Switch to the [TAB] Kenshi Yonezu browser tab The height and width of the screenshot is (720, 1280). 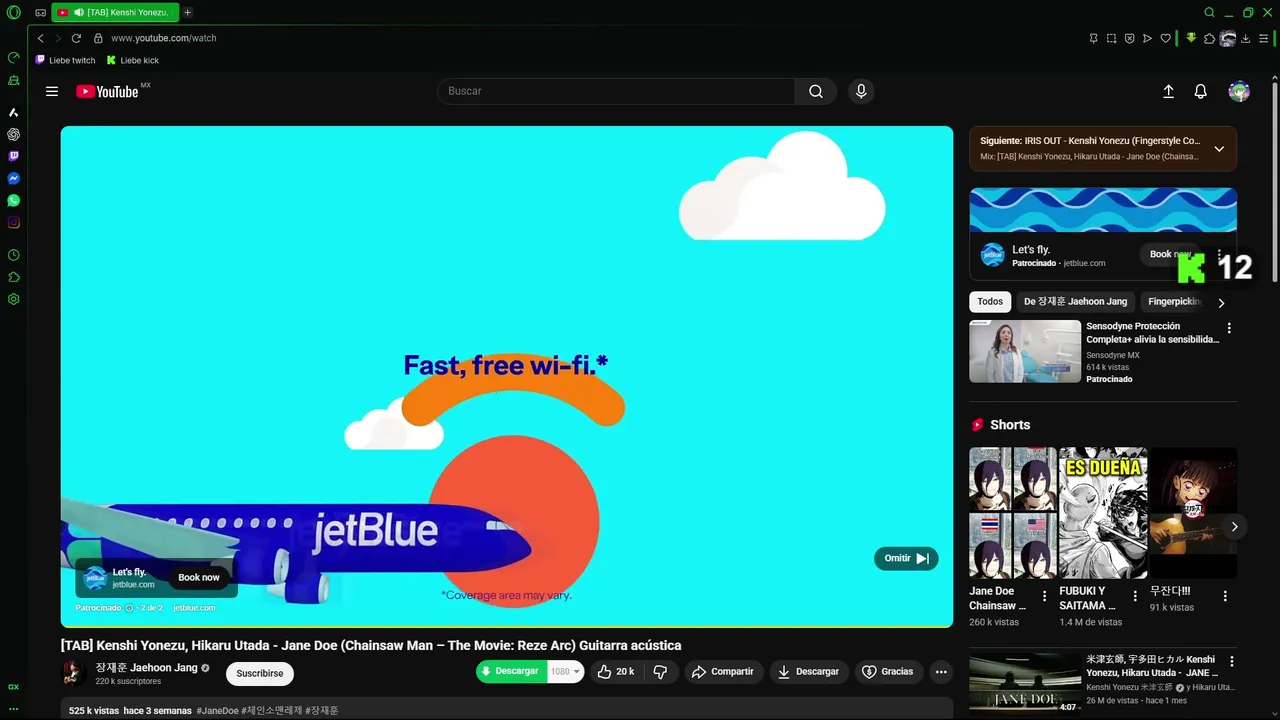(116, 12)
